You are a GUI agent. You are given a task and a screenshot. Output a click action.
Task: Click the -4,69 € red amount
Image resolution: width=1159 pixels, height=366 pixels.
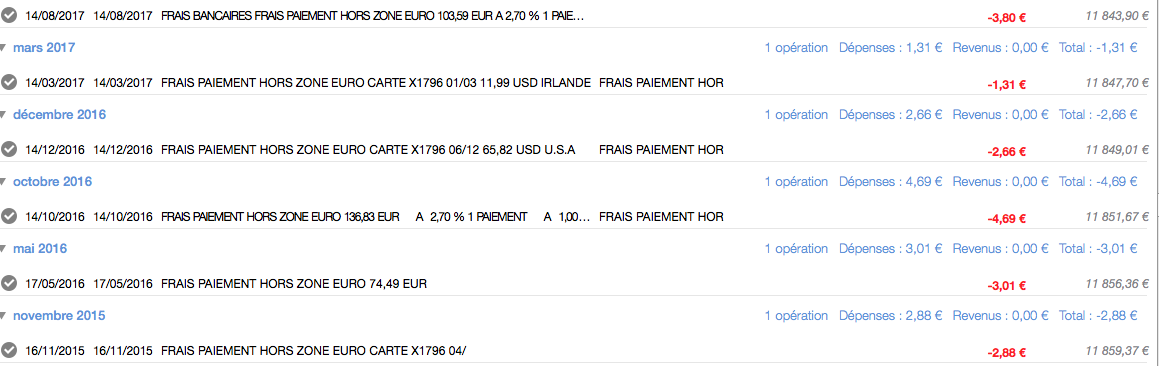1007,219
